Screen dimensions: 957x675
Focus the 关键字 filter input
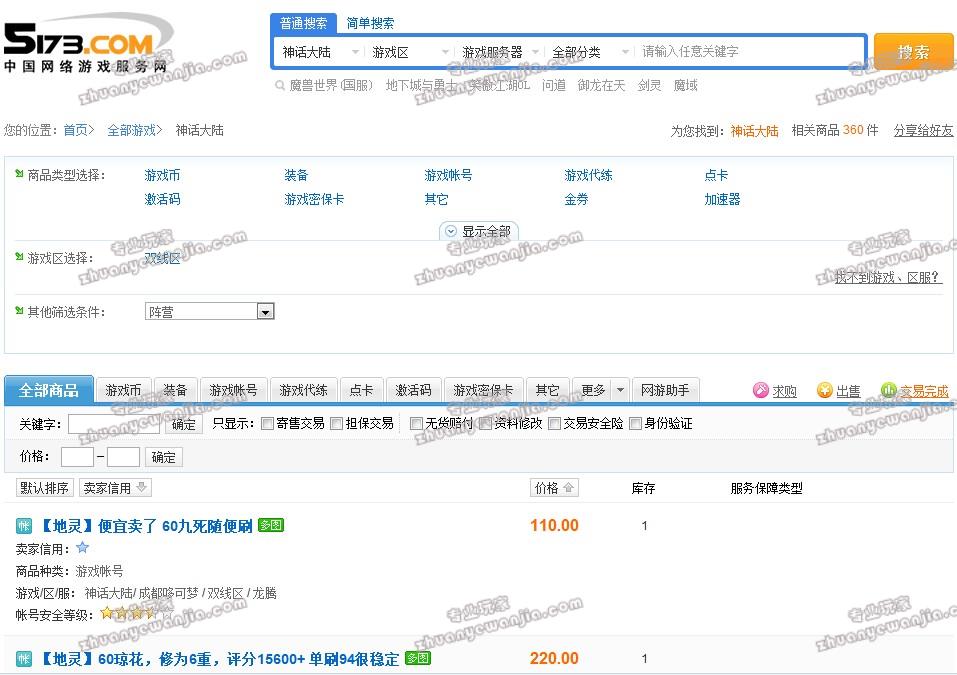(114, 424)
